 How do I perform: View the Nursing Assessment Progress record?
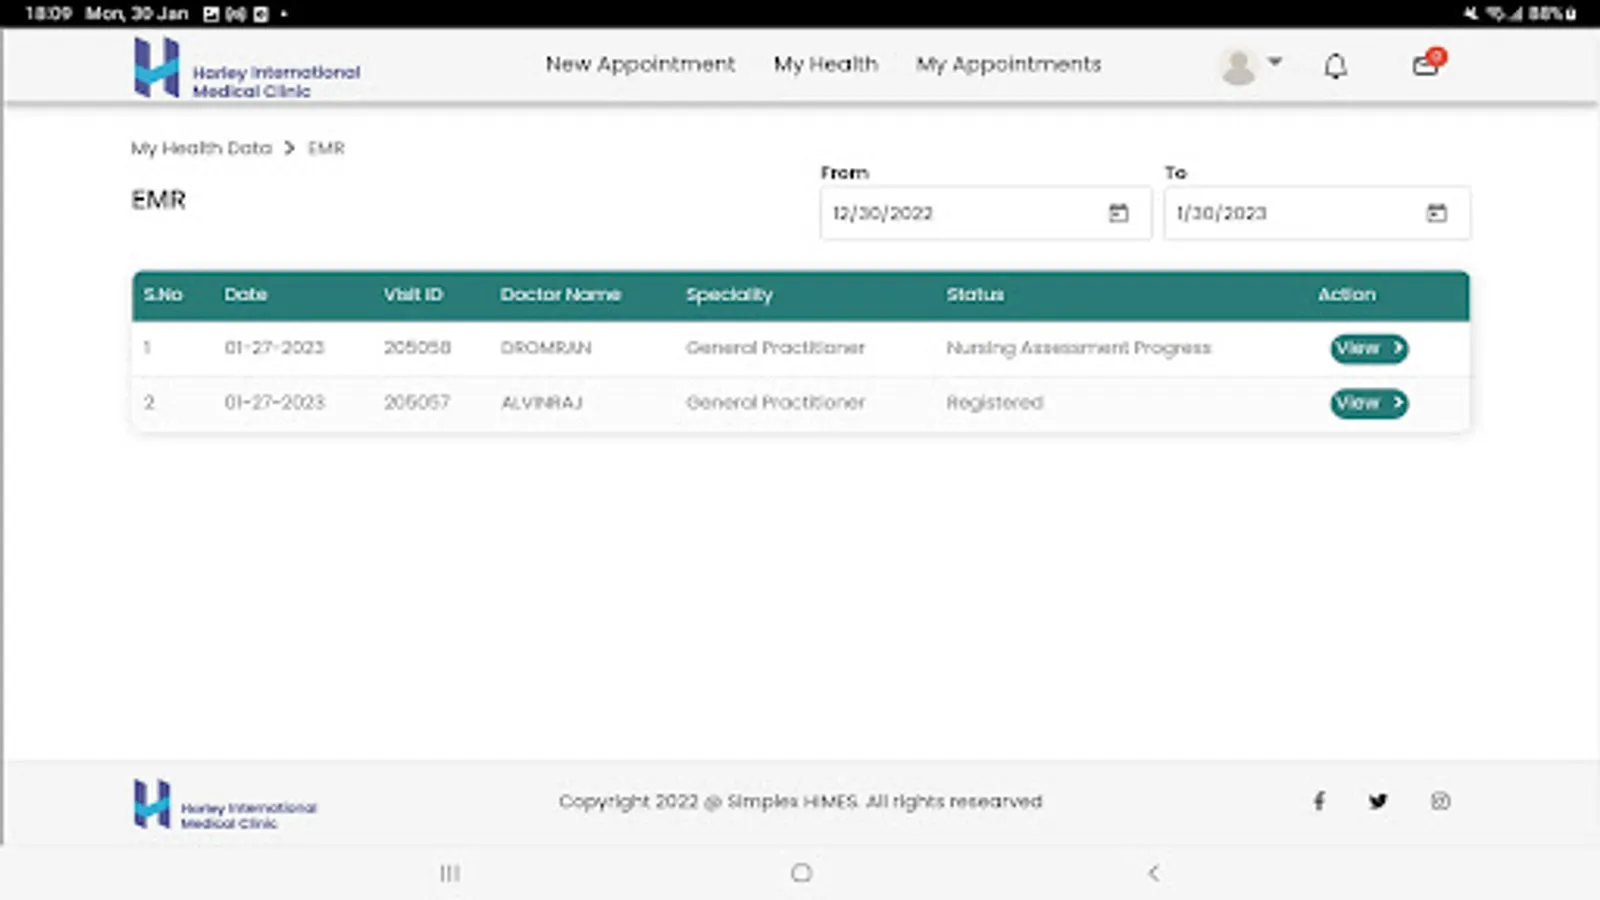[1368, 349]
